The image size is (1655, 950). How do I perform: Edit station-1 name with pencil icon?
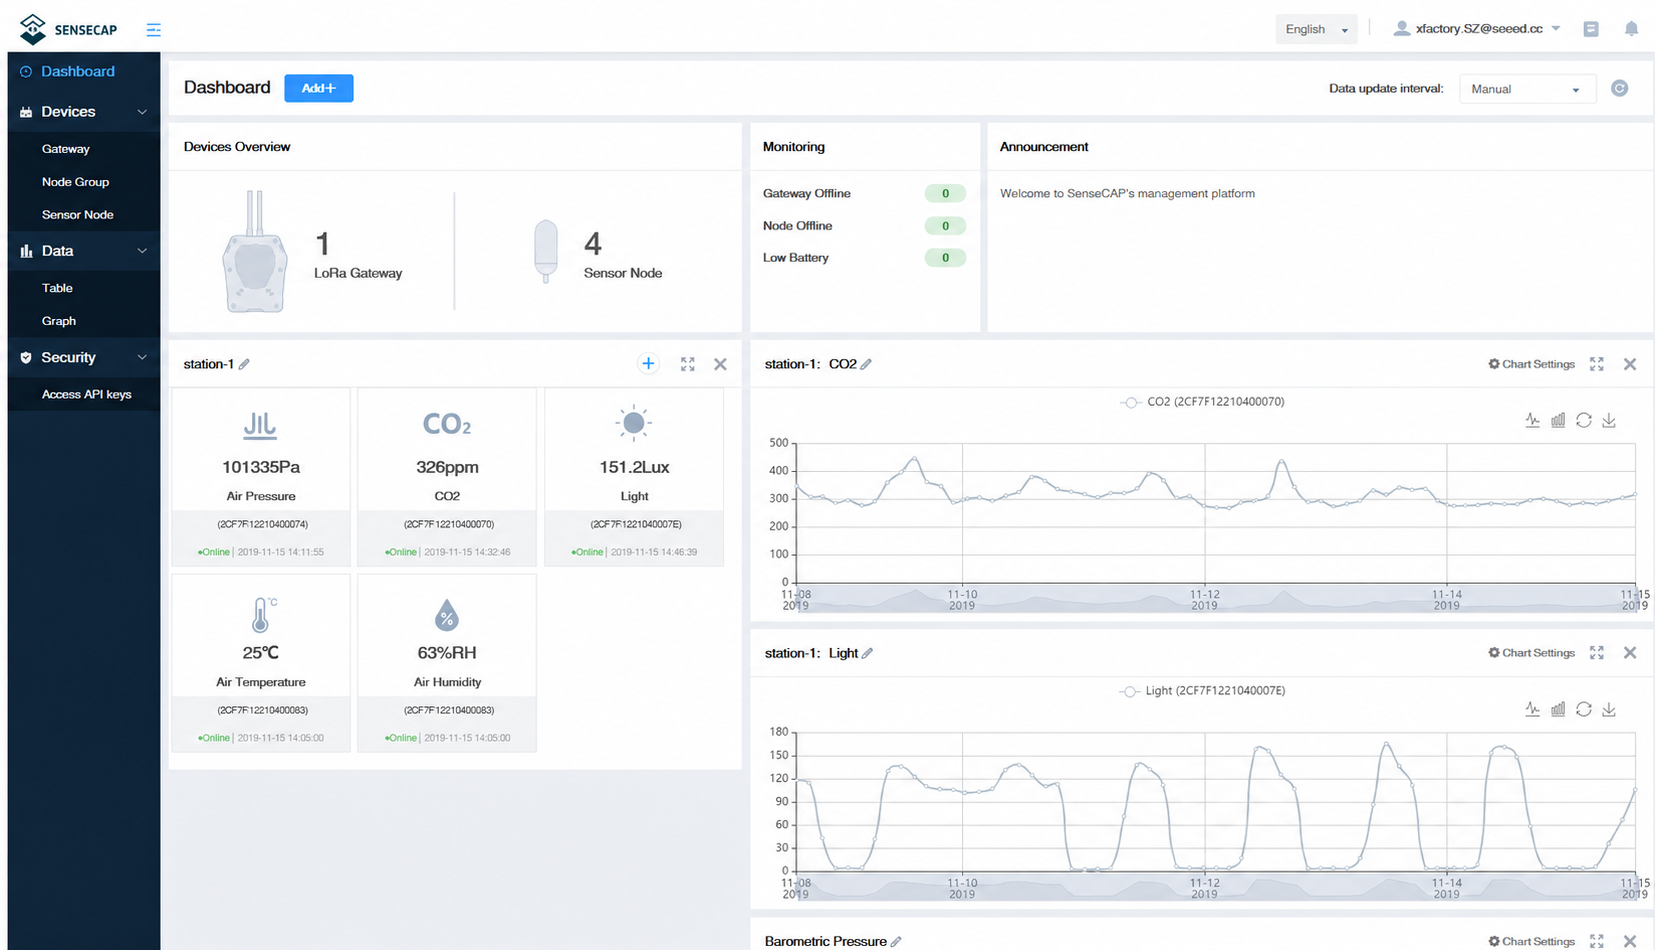244,364
